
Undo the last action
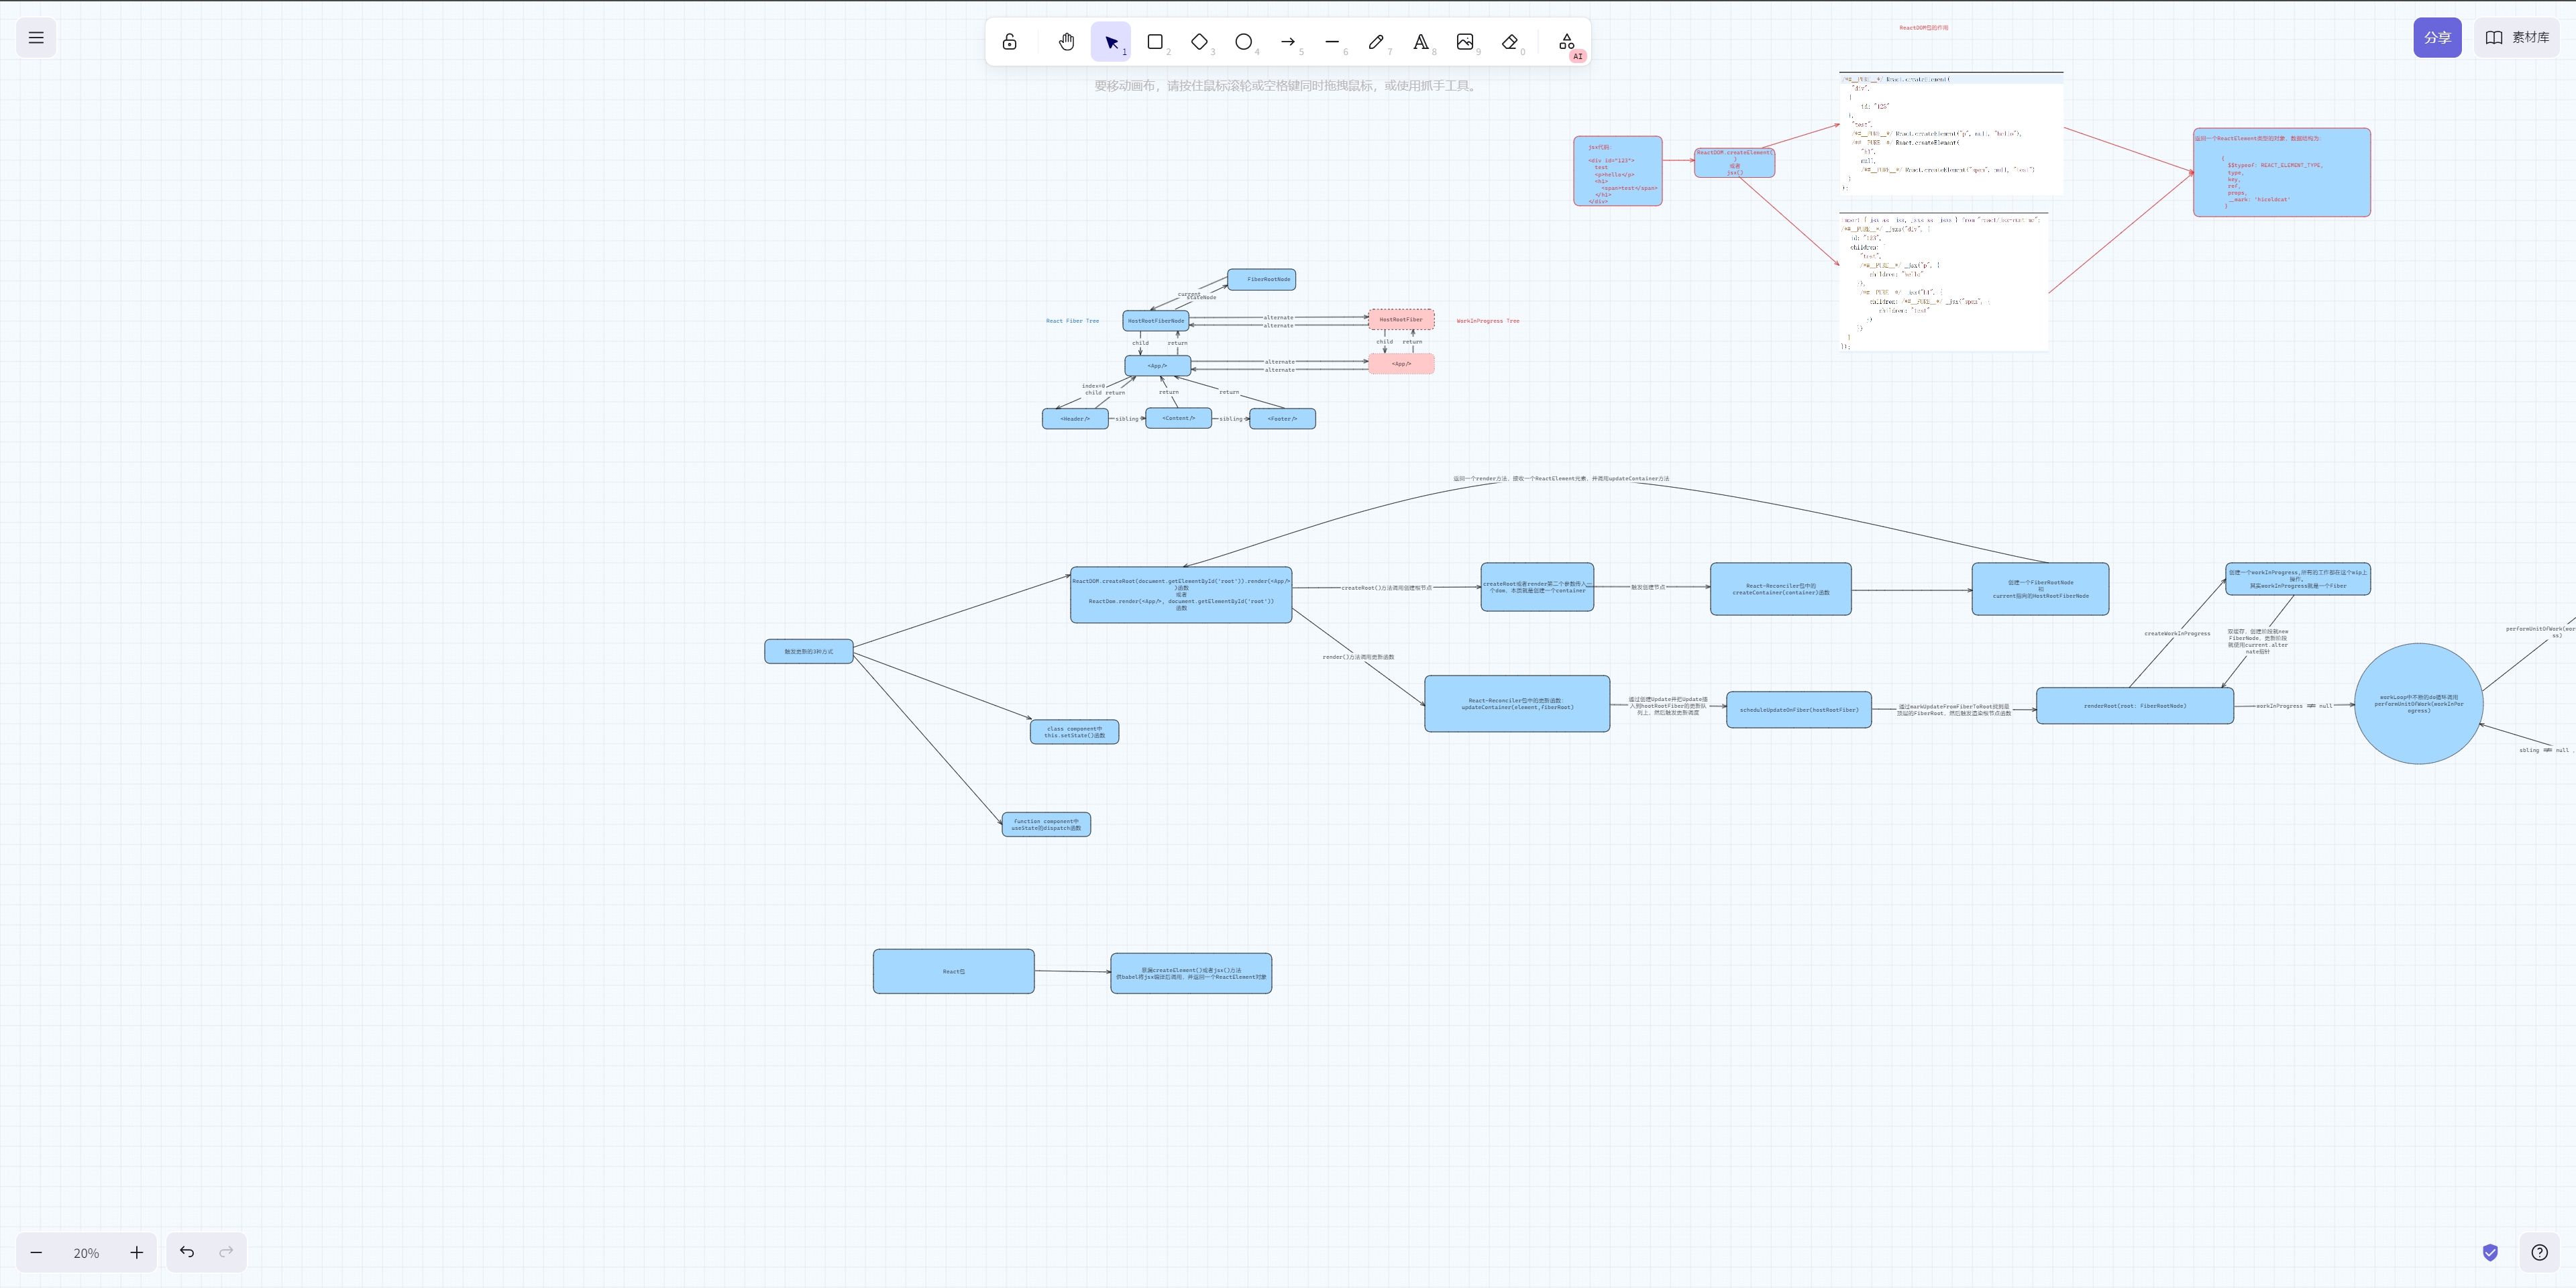click(x=187, y=1252)
